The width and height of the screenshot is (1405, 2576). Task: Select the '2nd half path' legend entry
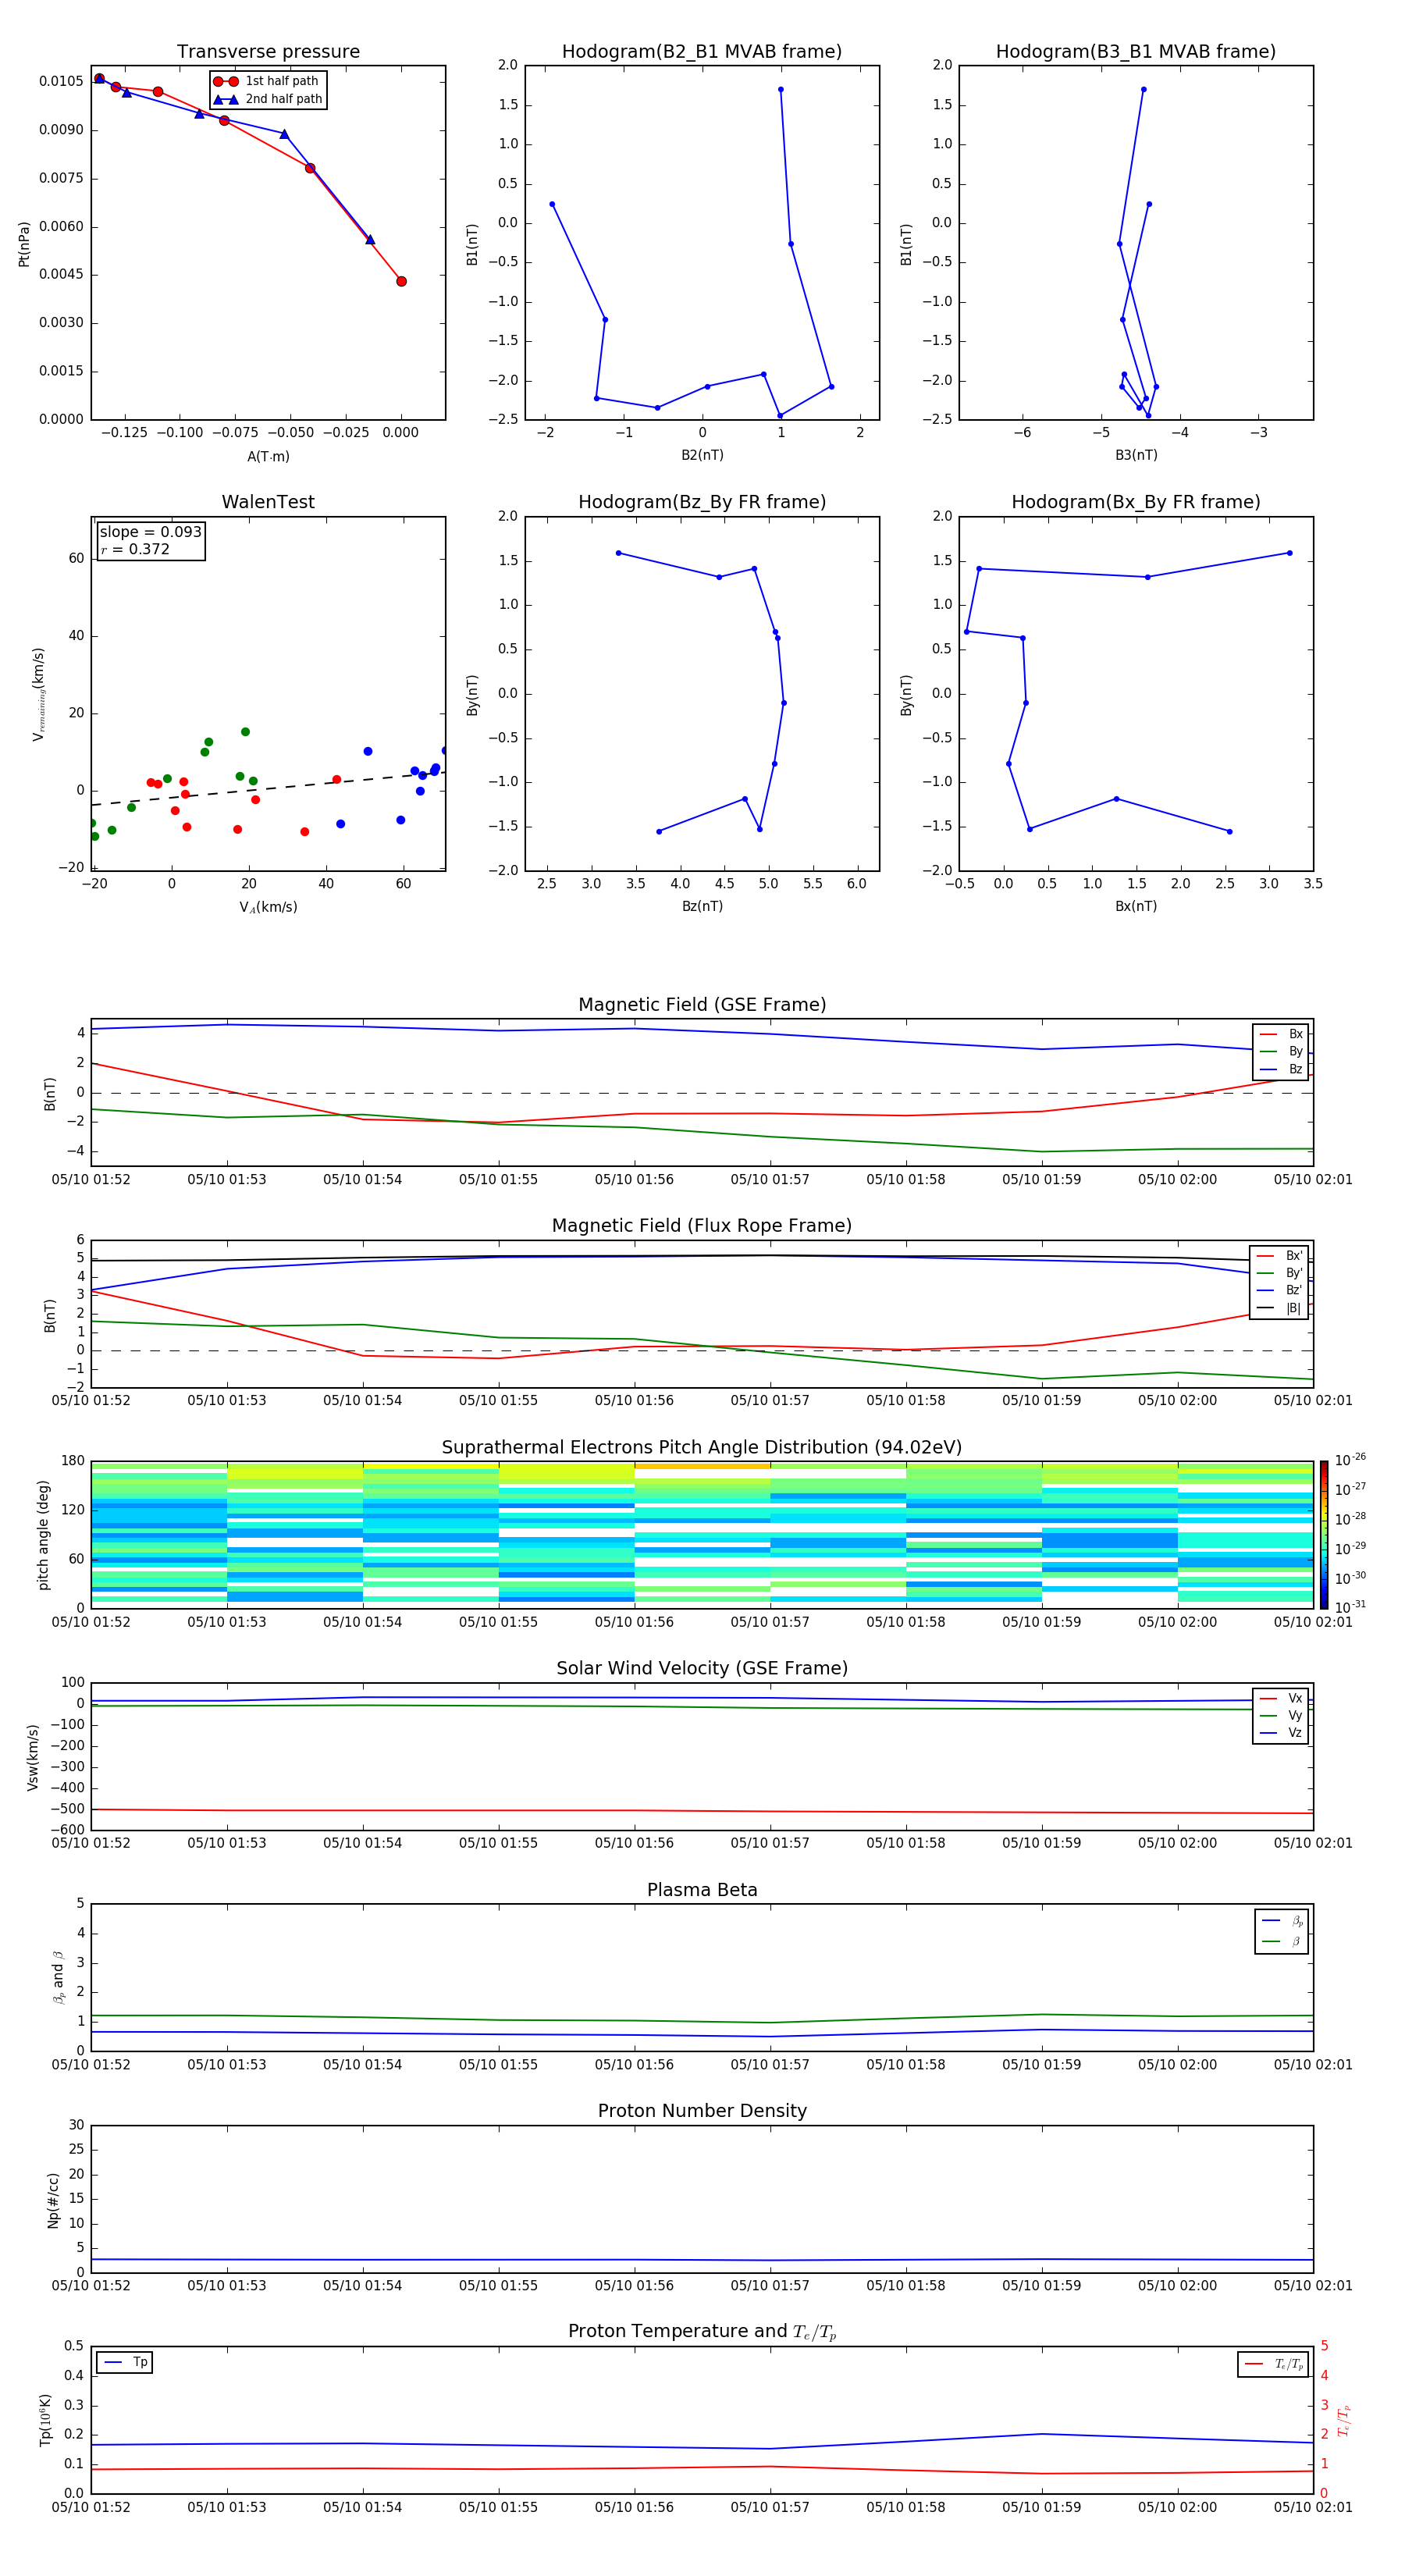click(268, 99)
